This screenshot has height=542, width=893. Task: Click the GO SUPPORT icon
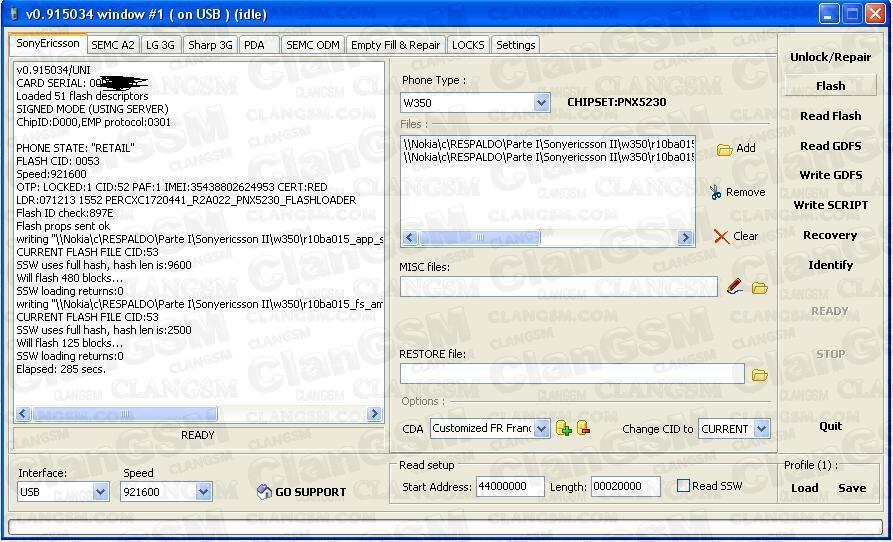[x=264, y=492]
